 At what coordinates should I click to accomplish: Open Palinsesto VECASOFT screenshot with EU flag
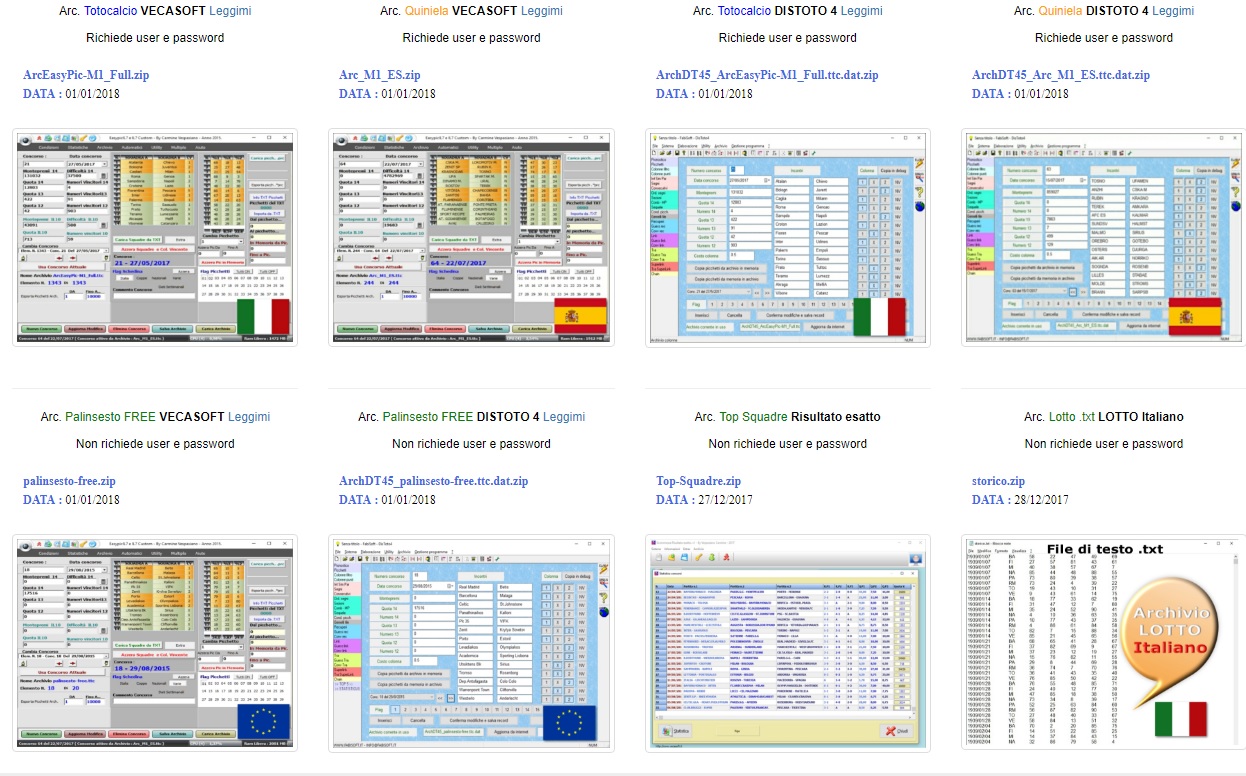(x=155, y=644)
